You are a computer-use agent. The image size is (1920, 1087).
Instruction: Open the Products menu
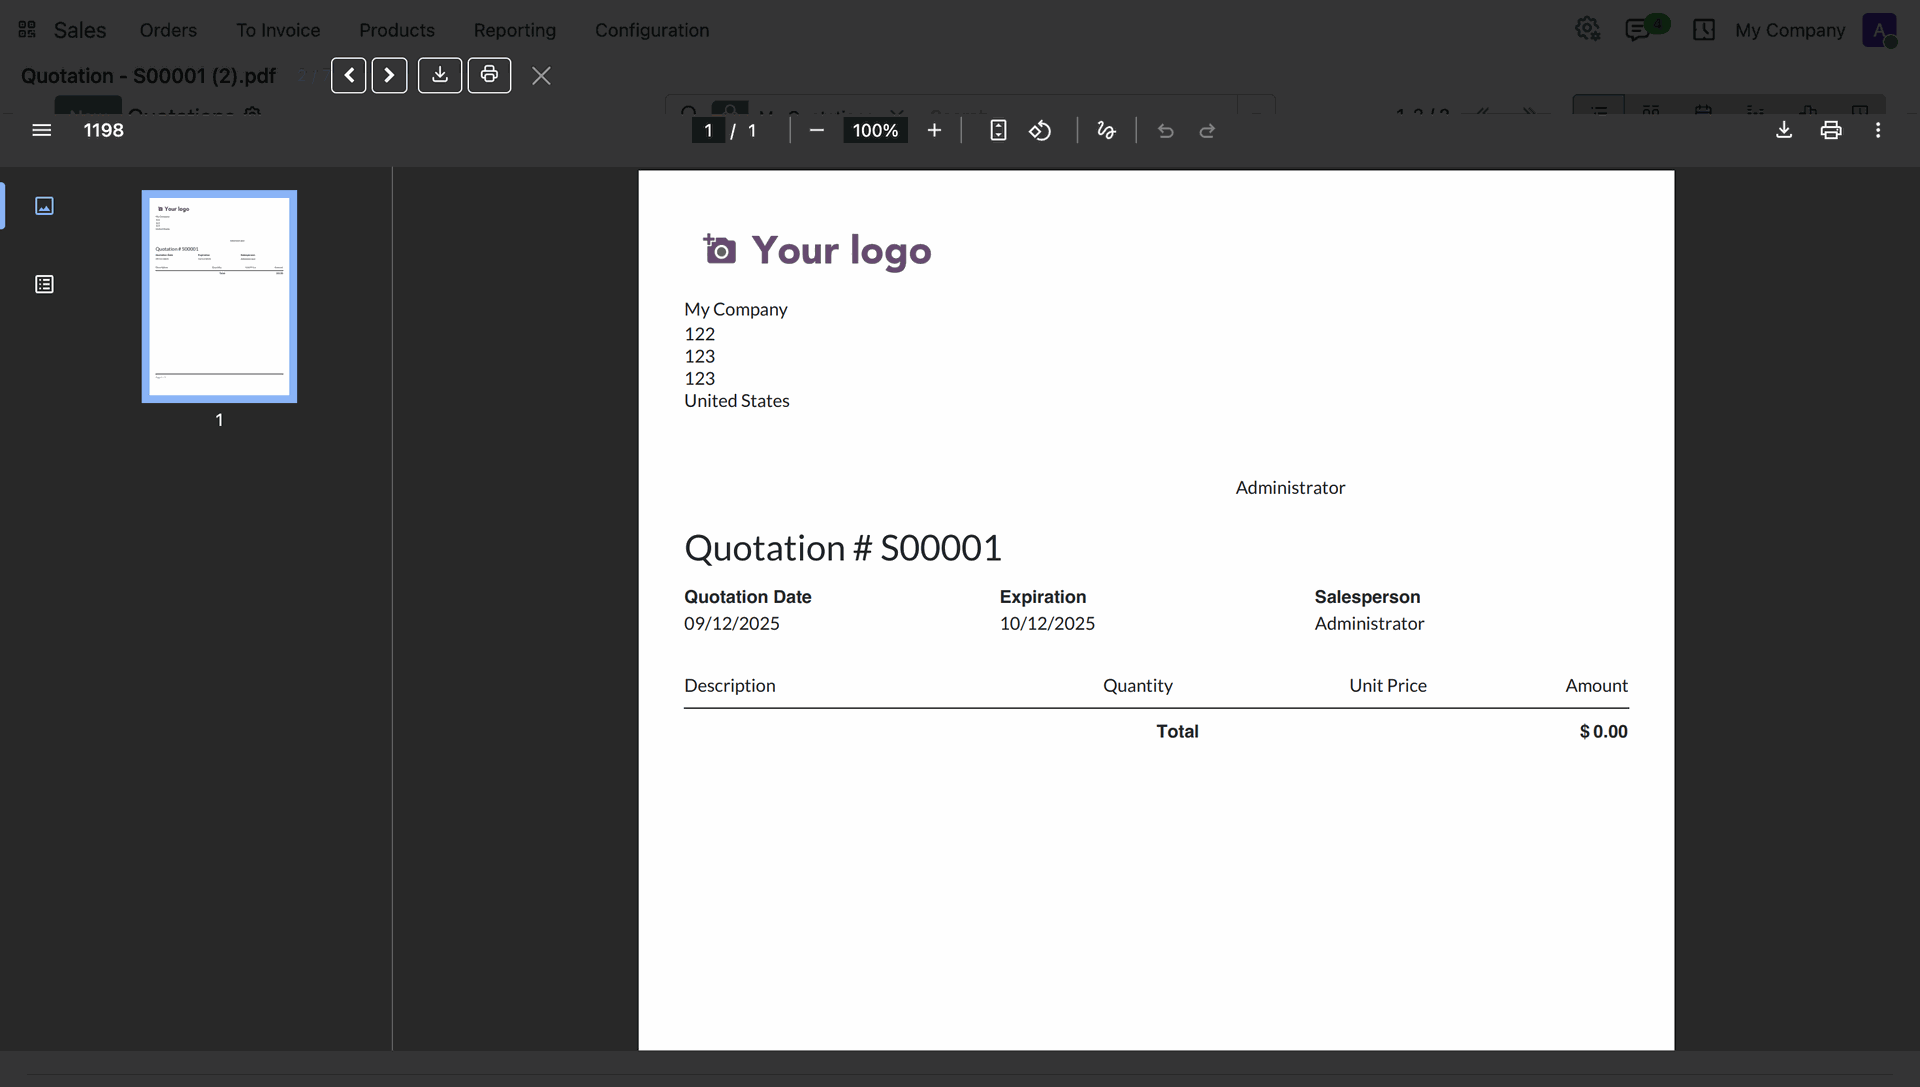pyautogui.click(x=397, y=30)
